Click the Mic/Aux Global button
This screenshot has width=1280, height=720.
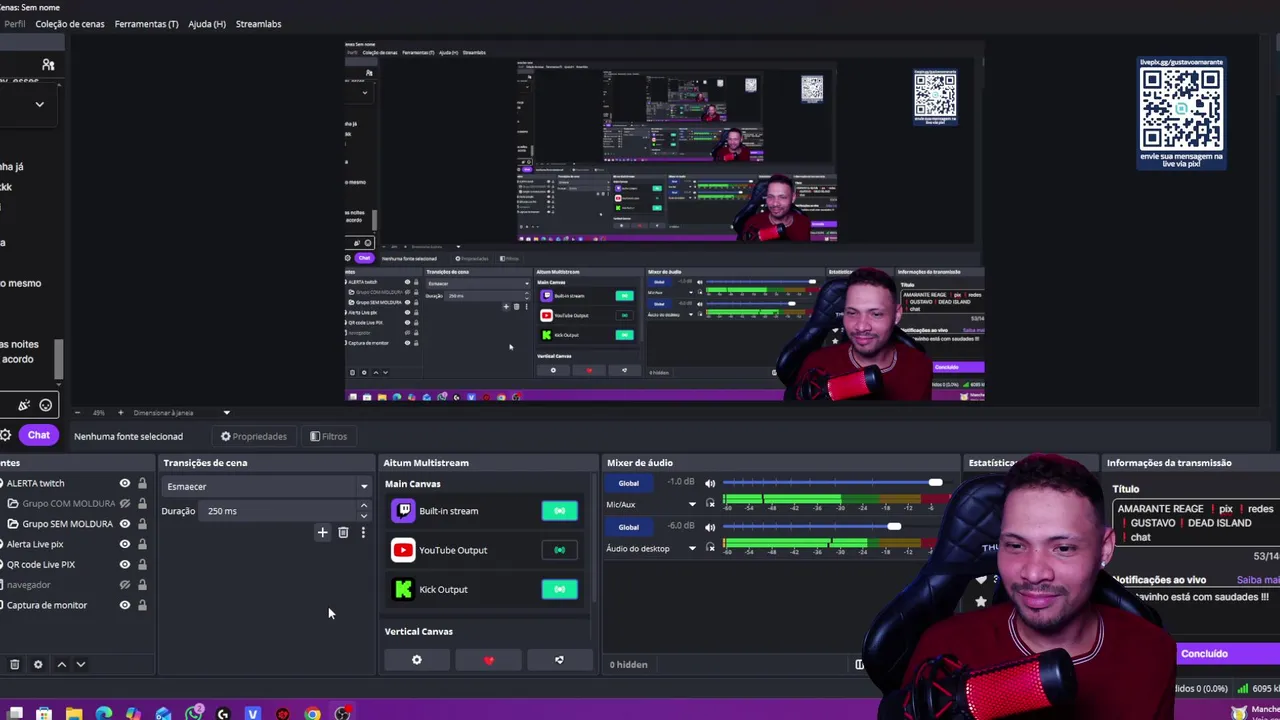pyautogui.click(x=628, y=483)
